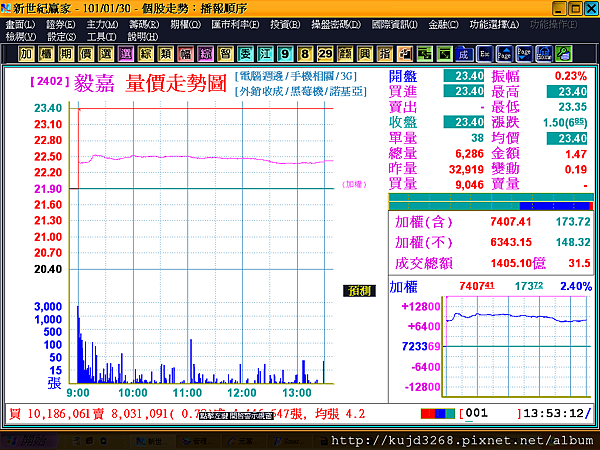This screenshot has height=450, width=600.
Task: Click the Esc toolbar button
Action: click(x=484, y=54)
